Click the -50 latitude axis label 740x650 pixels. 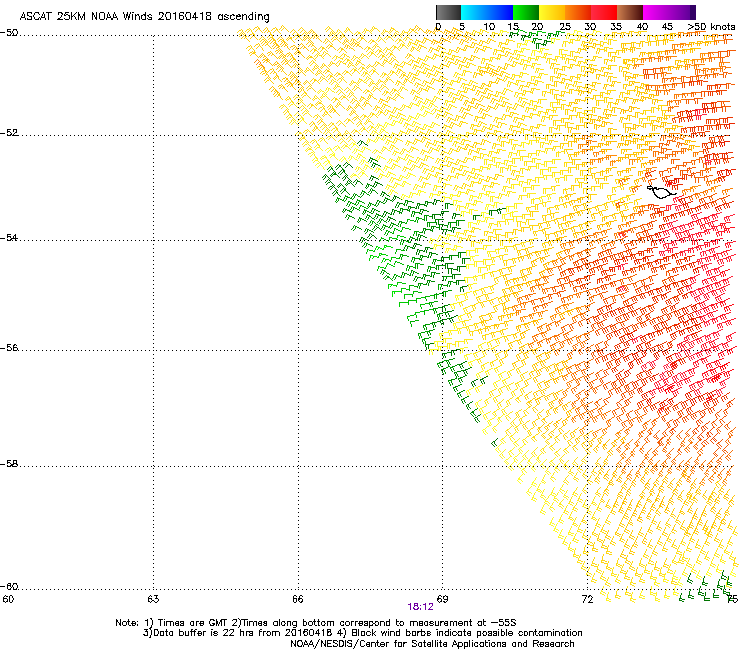(x=9, y=33)
